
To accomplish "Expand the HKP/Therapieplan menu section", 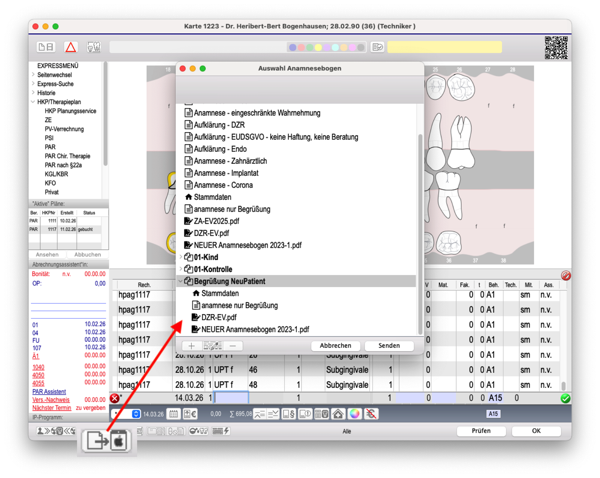I will pyautogui.click(x=33, y=102).
